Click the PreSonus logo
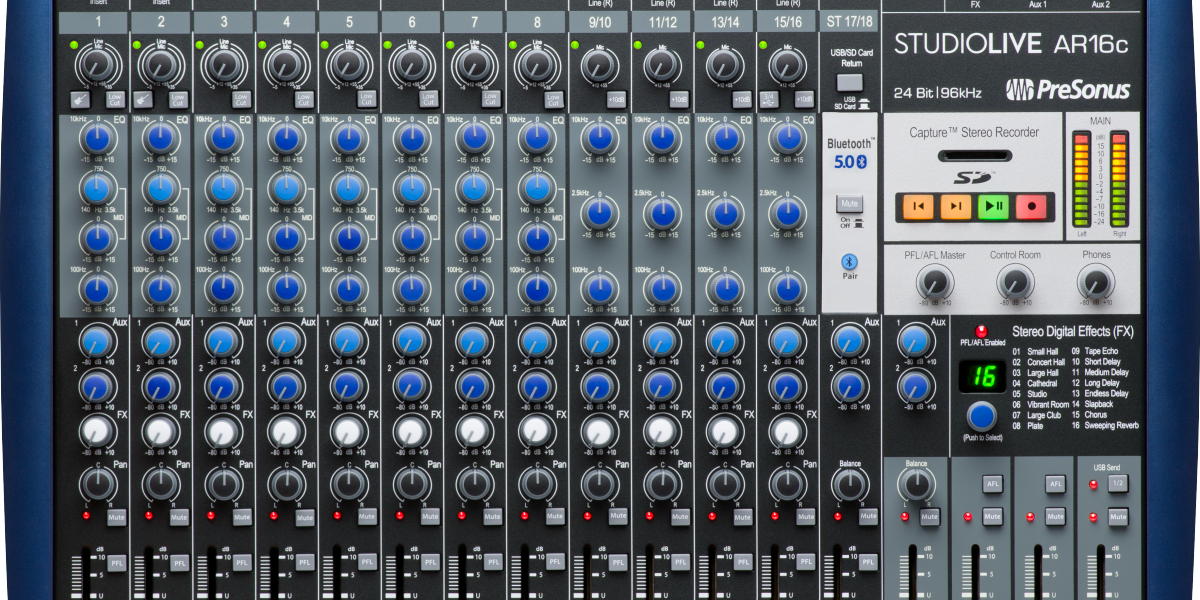The height and width of the screenshot is (600, 1200). (x=1067, y=90)
